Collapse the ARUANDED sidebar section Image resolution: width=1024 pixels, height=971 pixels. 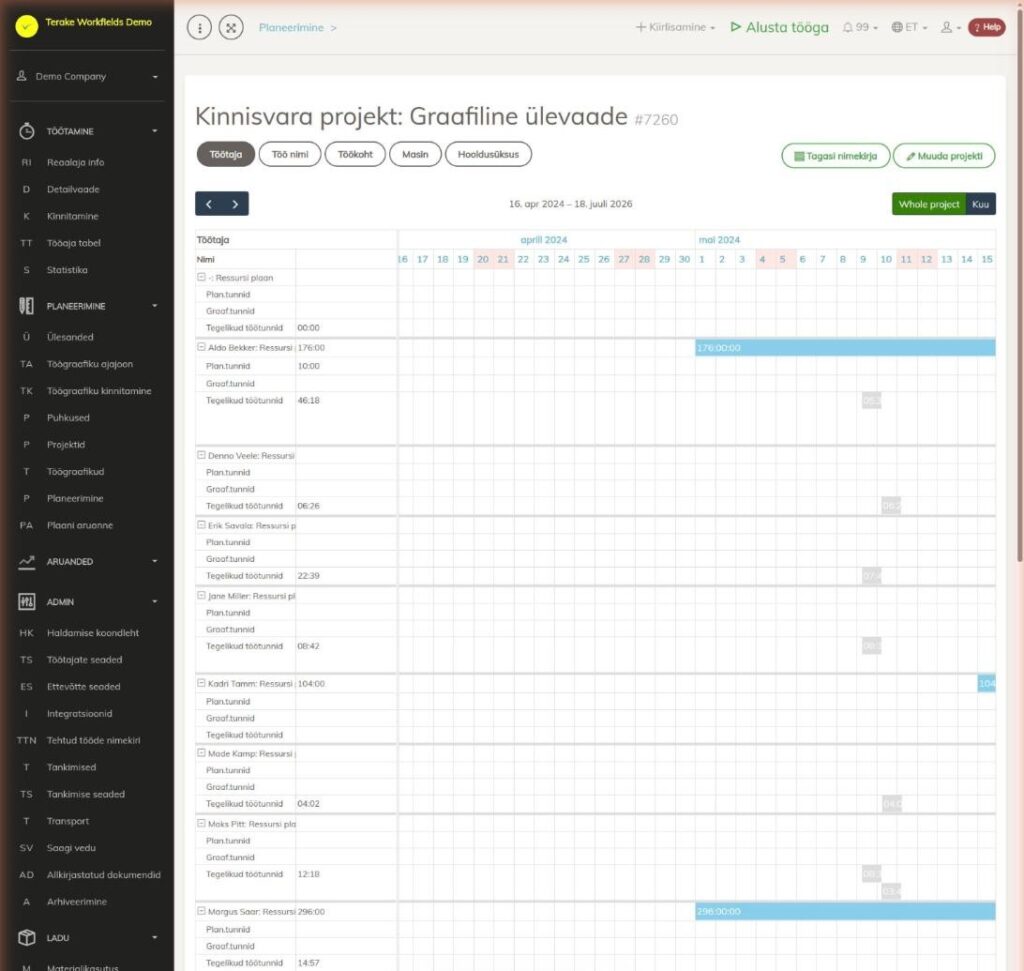click(87, 562)
